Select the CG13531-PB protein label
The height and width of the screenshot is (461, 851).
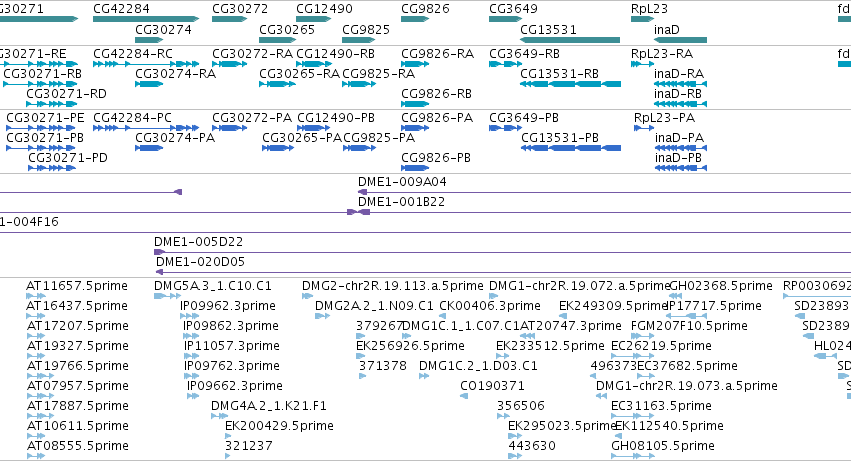click(560, 138)
